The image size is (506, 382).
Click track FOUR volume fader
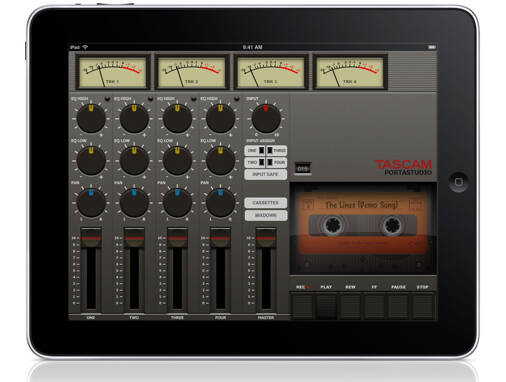[x=220, y=238]
